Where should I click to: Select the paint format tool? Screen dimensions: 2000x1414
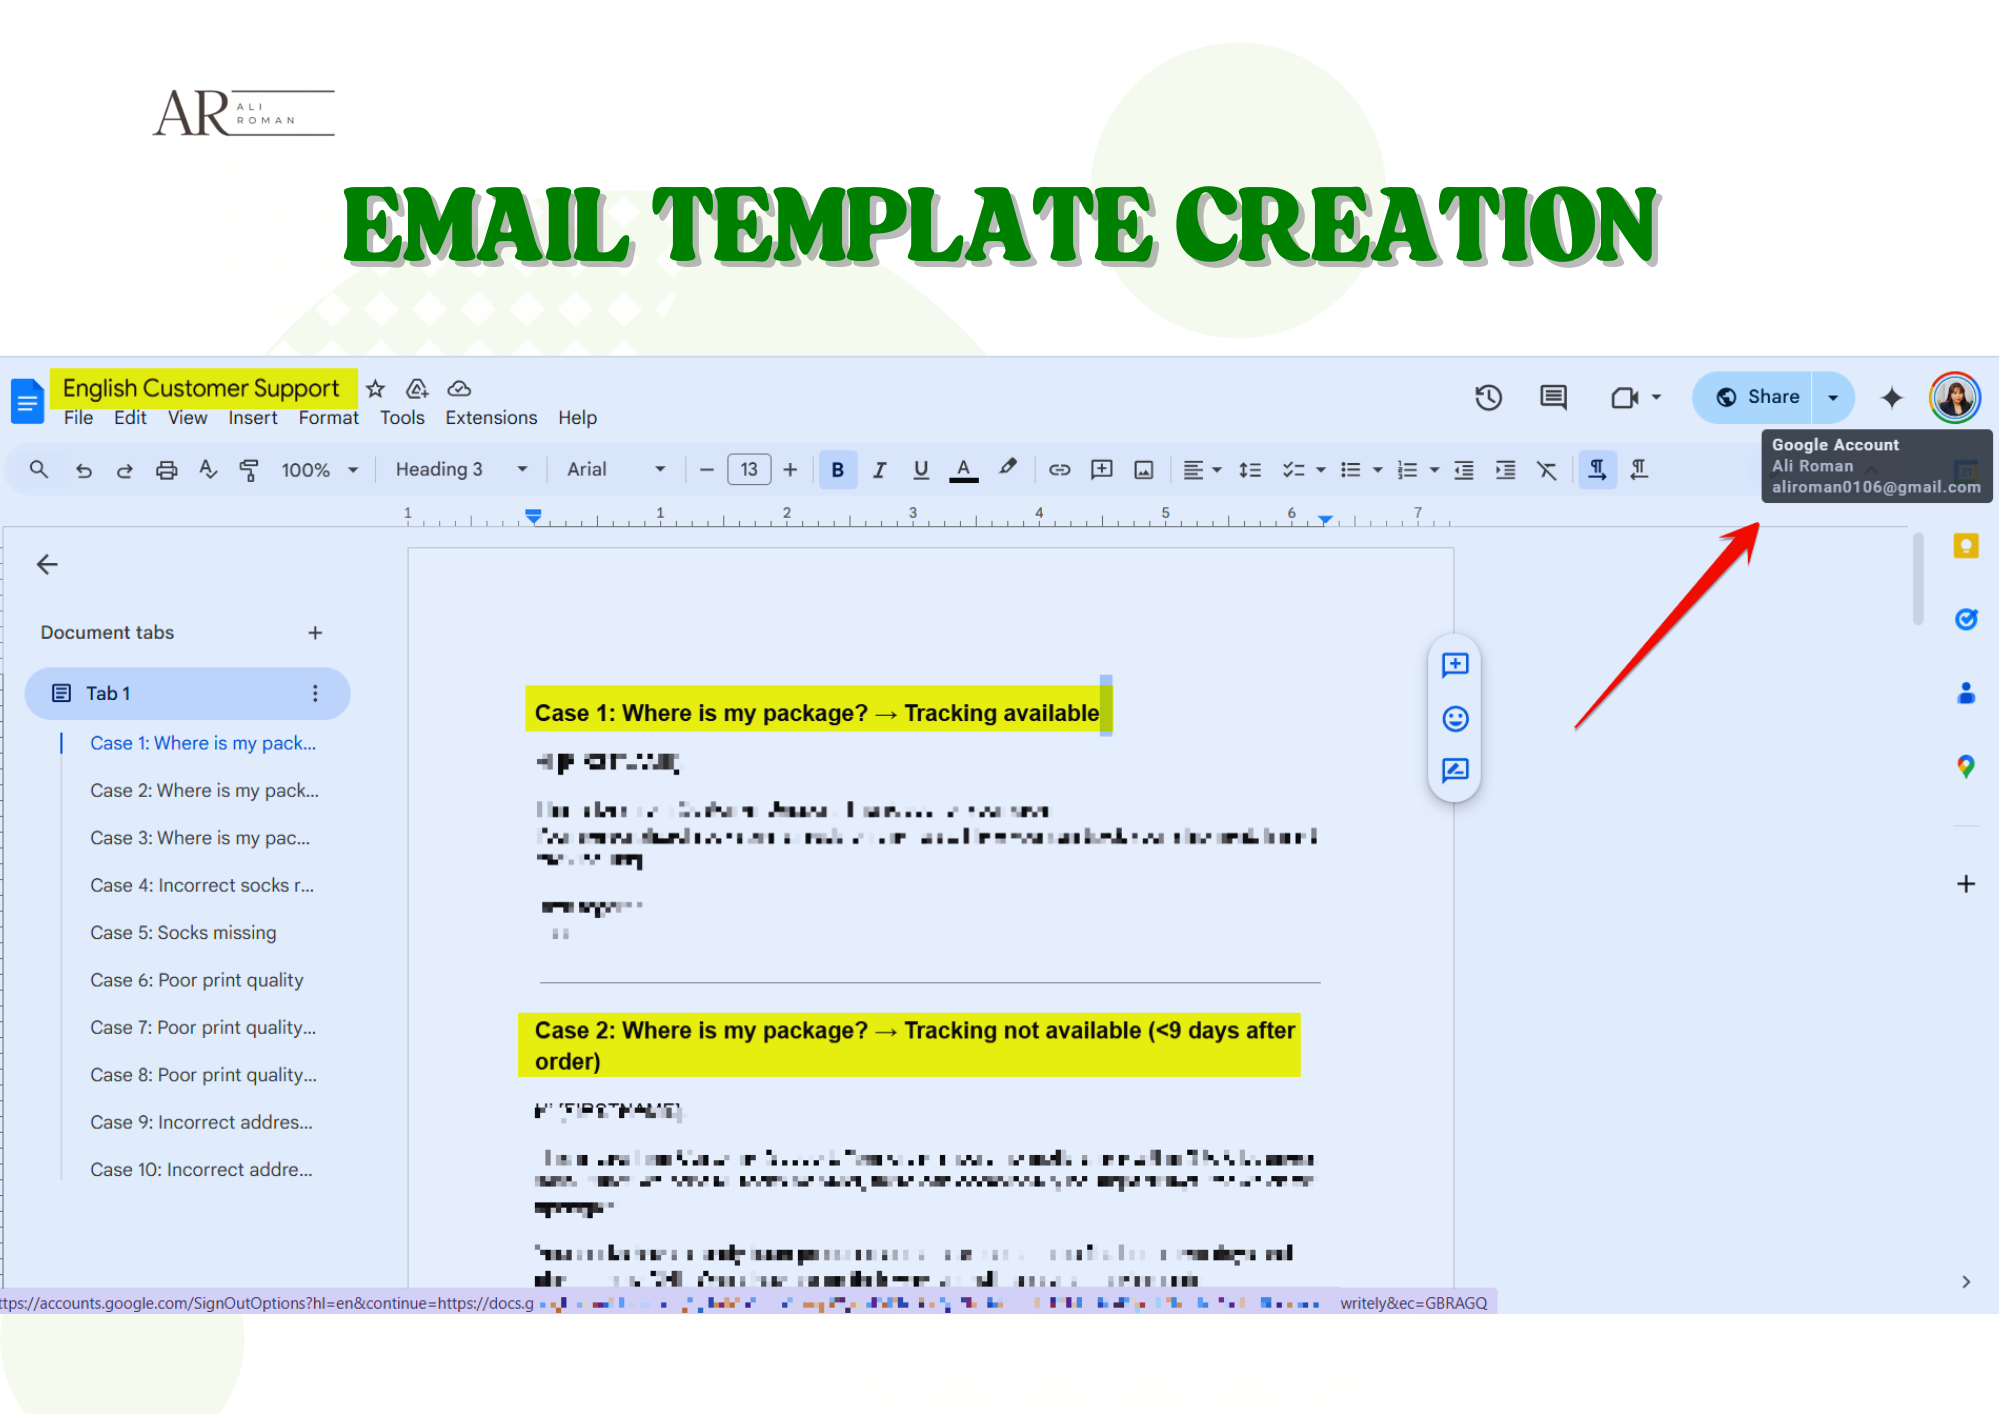(x=249, y=470)
